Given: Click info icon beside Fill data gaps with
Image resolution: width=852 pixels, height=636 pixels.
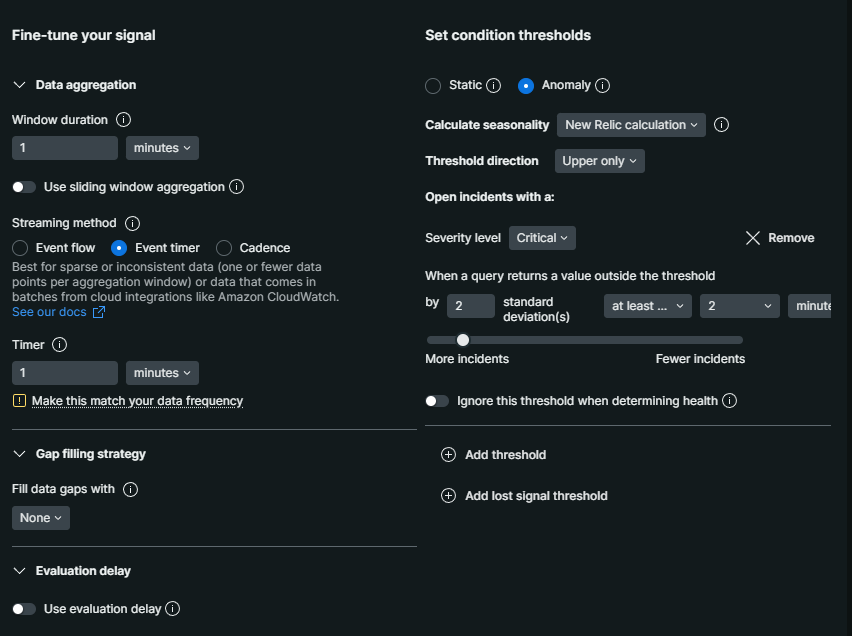Looking at the screenshot, I should click(x=130, y=490).
